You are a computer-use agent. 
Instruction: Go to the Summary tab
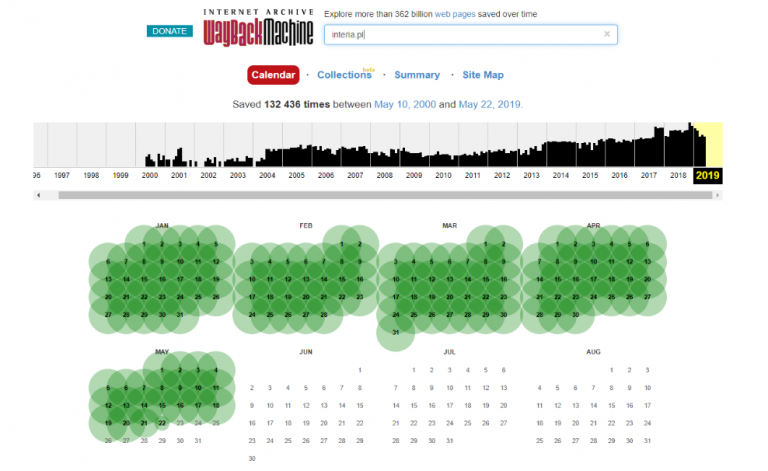click(416, 75)
